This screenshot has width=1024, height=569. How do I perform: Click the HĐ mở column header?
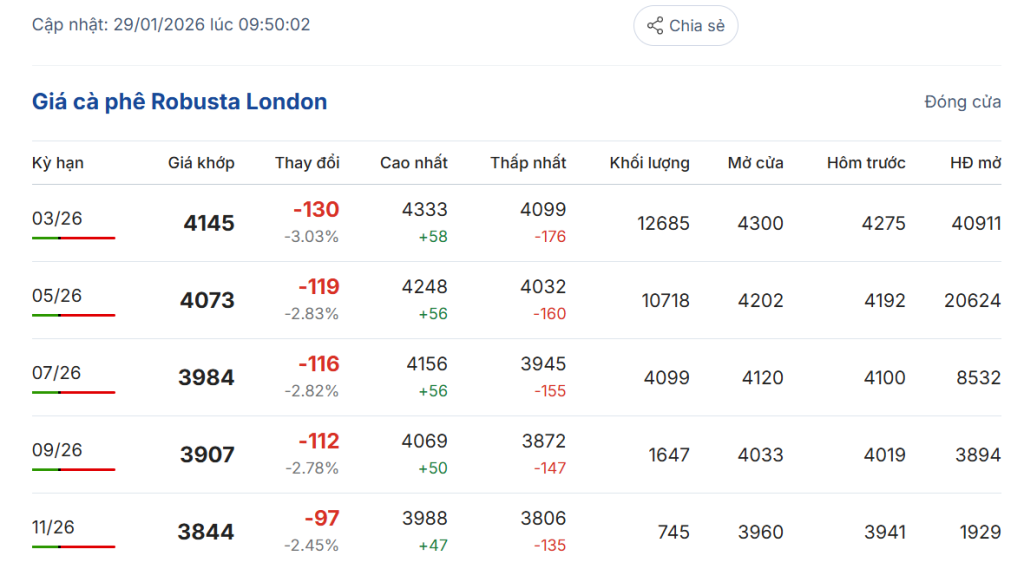click(975, 163)
